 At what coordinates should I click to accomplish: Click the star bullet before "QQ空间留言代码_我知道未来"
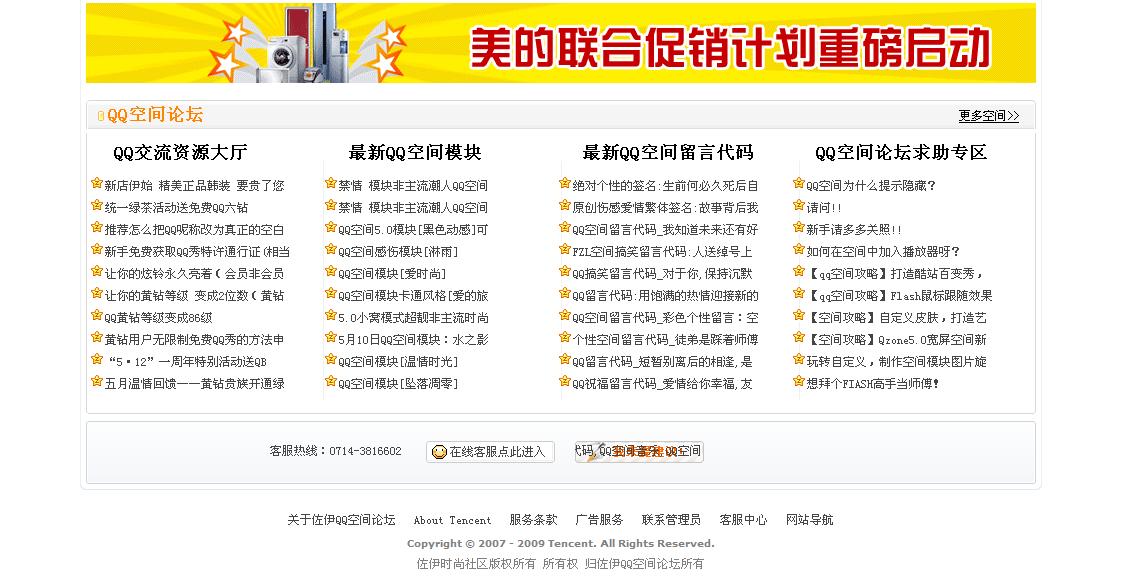click(x=564, y=228)
